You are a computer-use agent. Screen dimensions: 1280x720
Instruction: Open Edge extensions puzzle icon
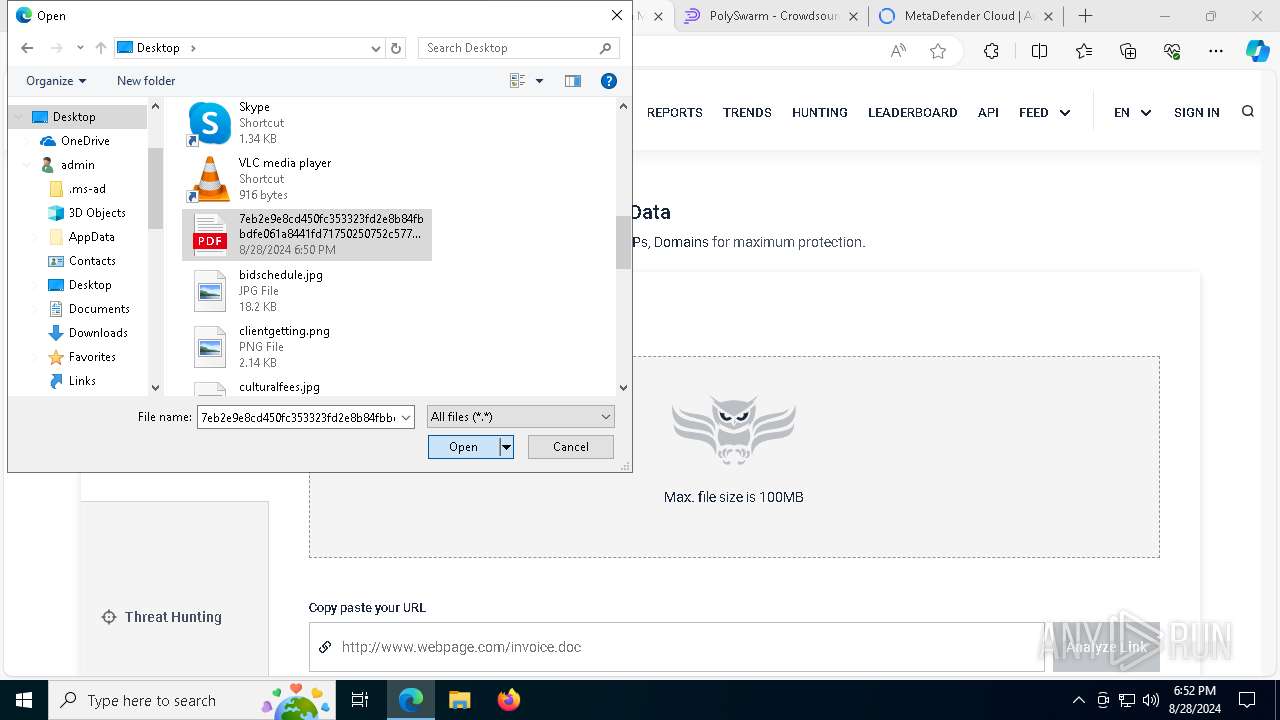(x=991, y=52)
